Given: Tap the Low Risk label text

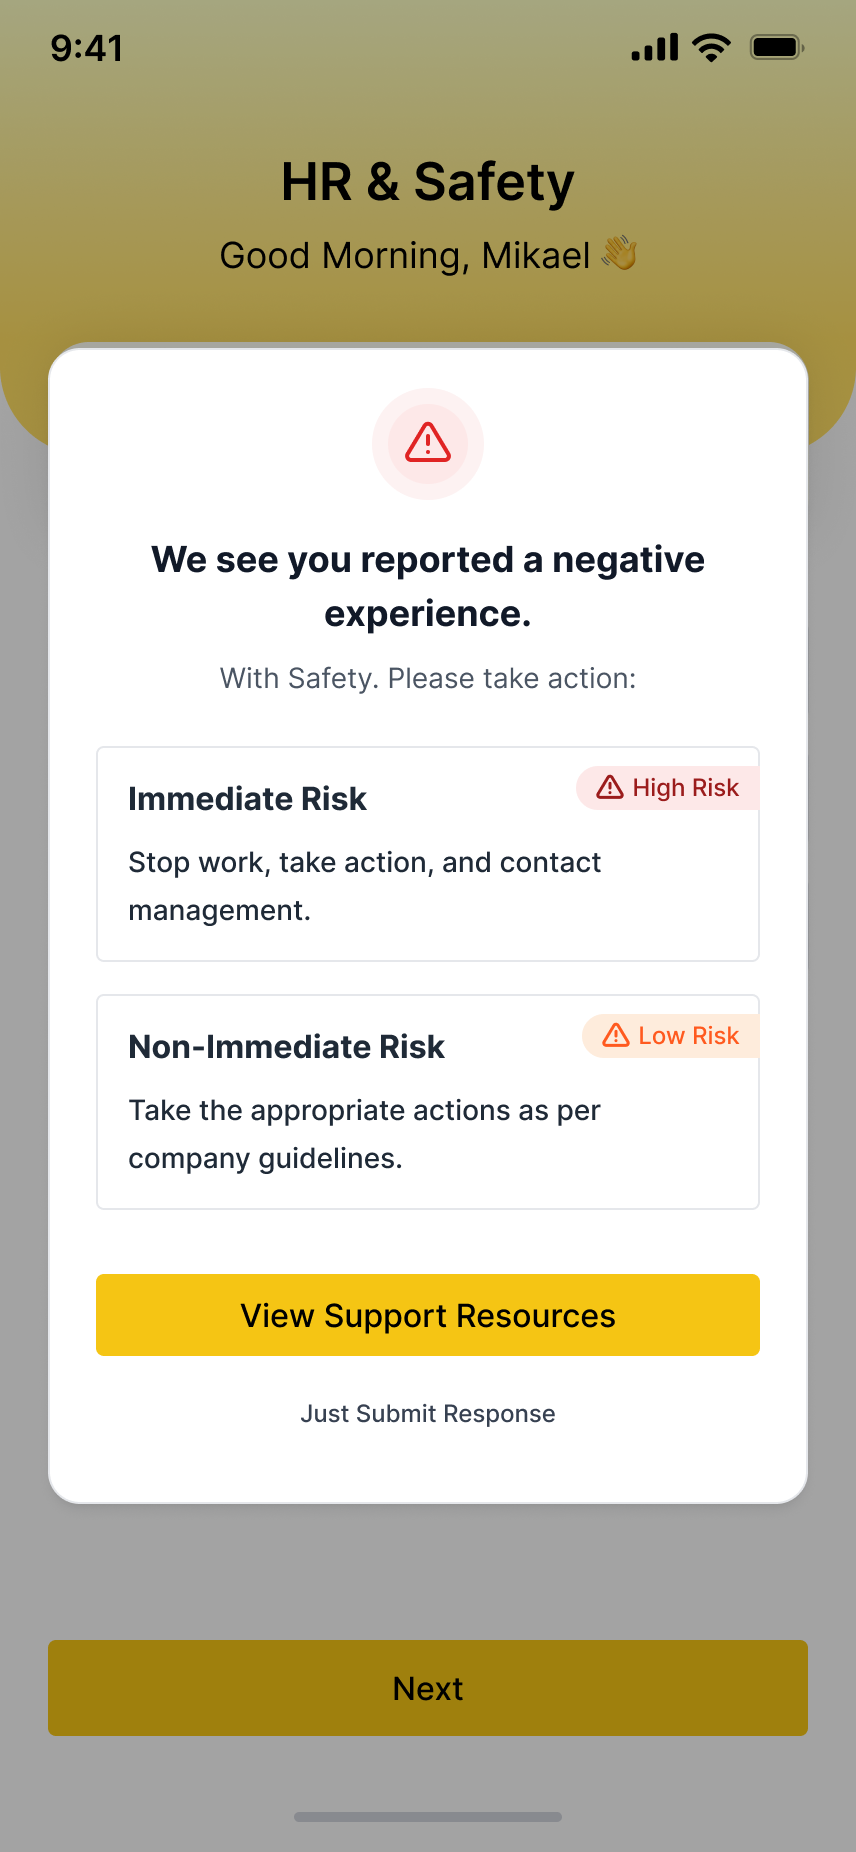Looking at the screenshot, I should pos(689,1036).
